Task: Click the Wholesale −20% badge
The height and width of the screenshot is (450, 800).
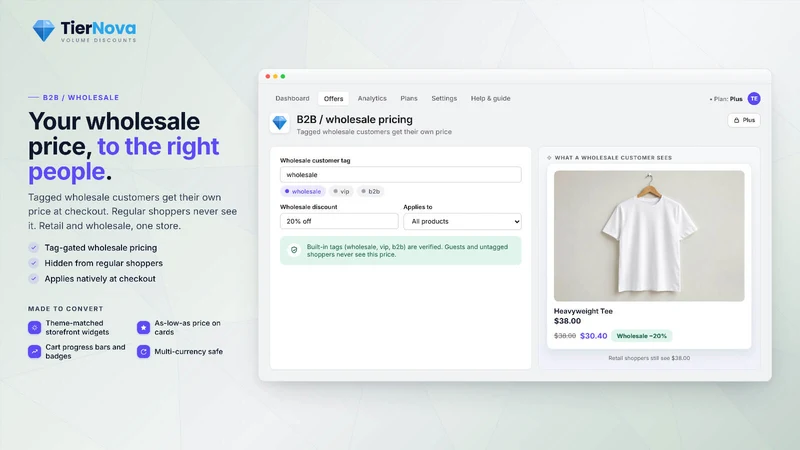Action: [x=641, y=336]
